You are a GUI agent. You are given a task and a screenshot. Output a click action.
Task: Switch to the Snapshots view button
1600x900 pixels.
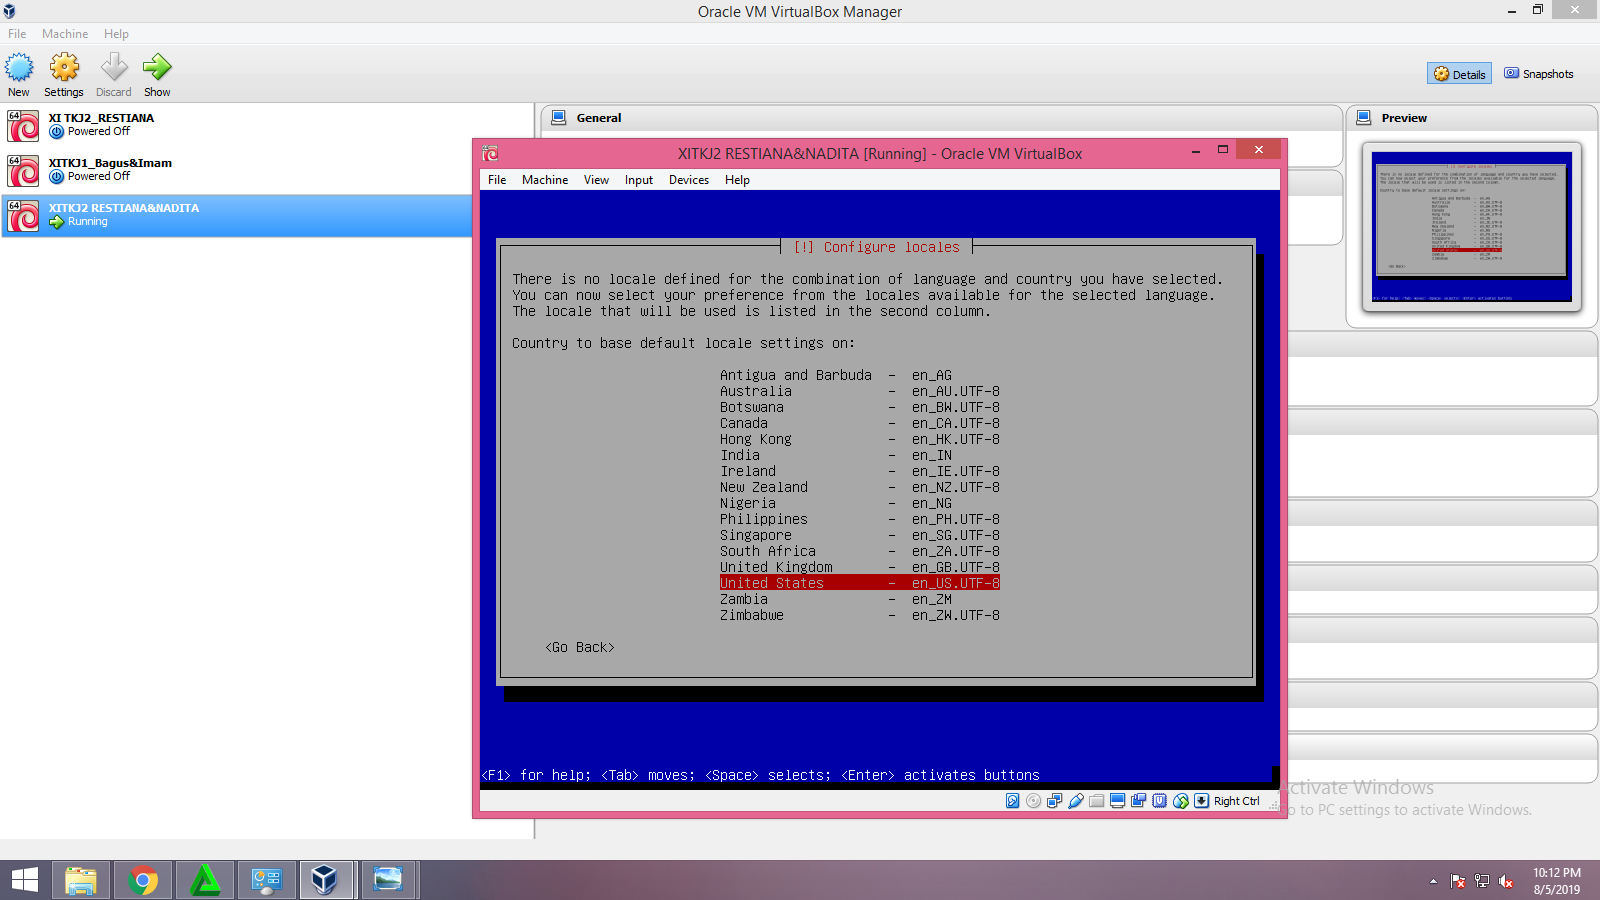[x=1539, y=74]
